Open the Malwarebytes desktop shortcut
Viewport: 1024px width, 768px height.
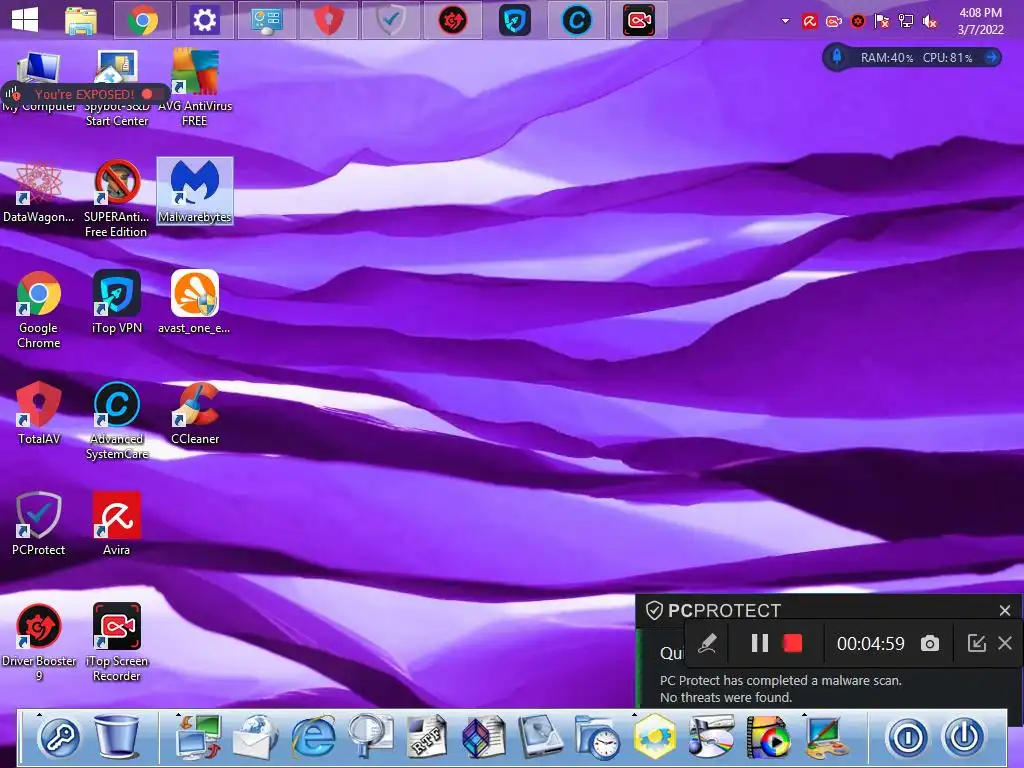click(195, 191)
